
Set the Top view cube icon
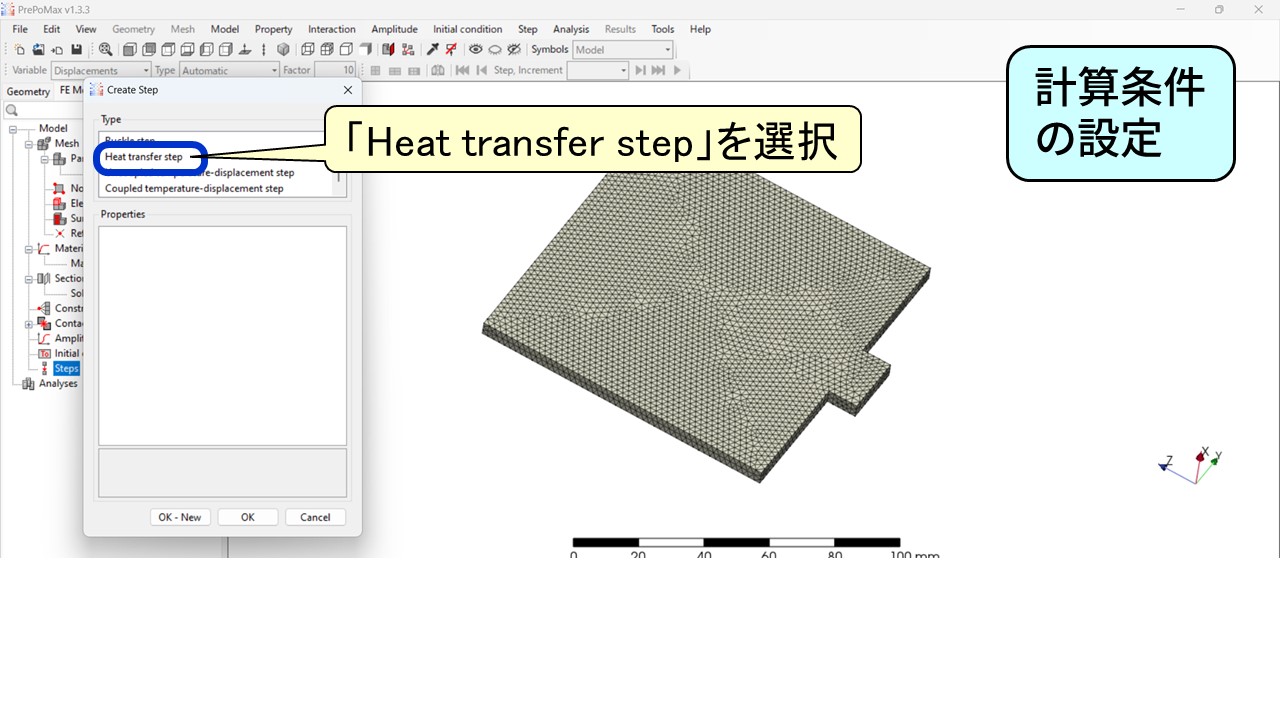pos(168,49)
